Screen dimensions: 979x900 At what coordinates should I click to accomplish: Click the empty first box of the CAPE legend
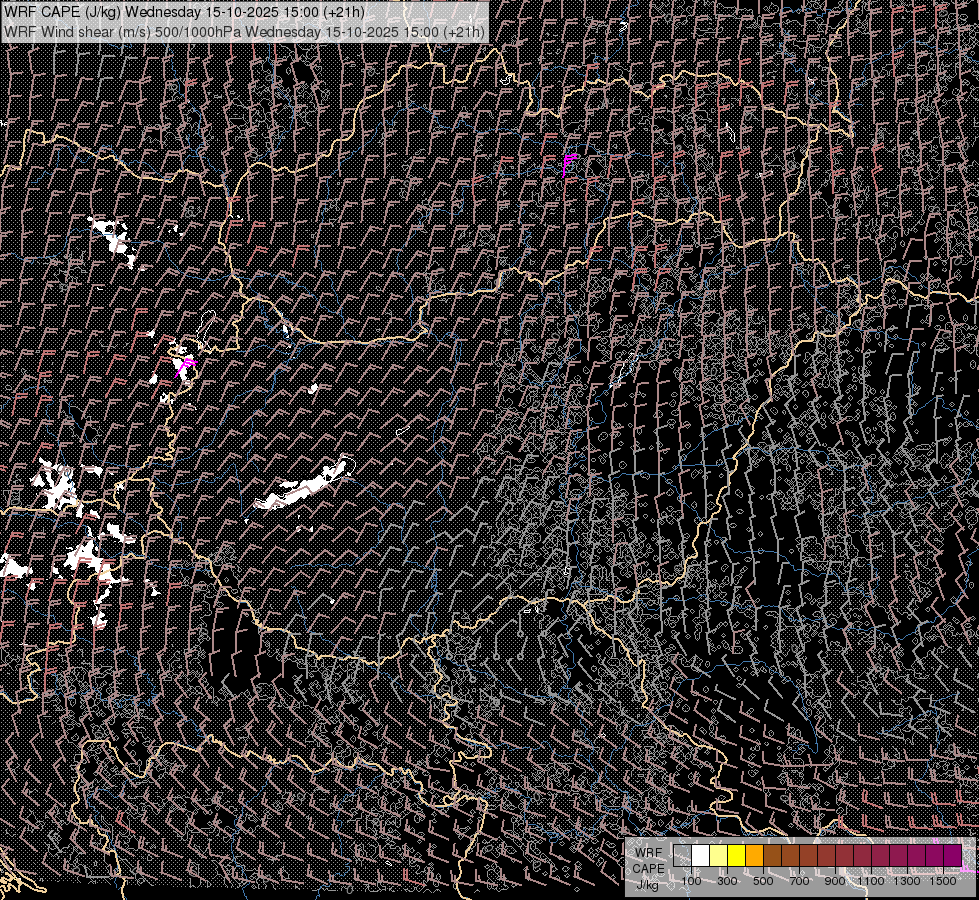682,856
